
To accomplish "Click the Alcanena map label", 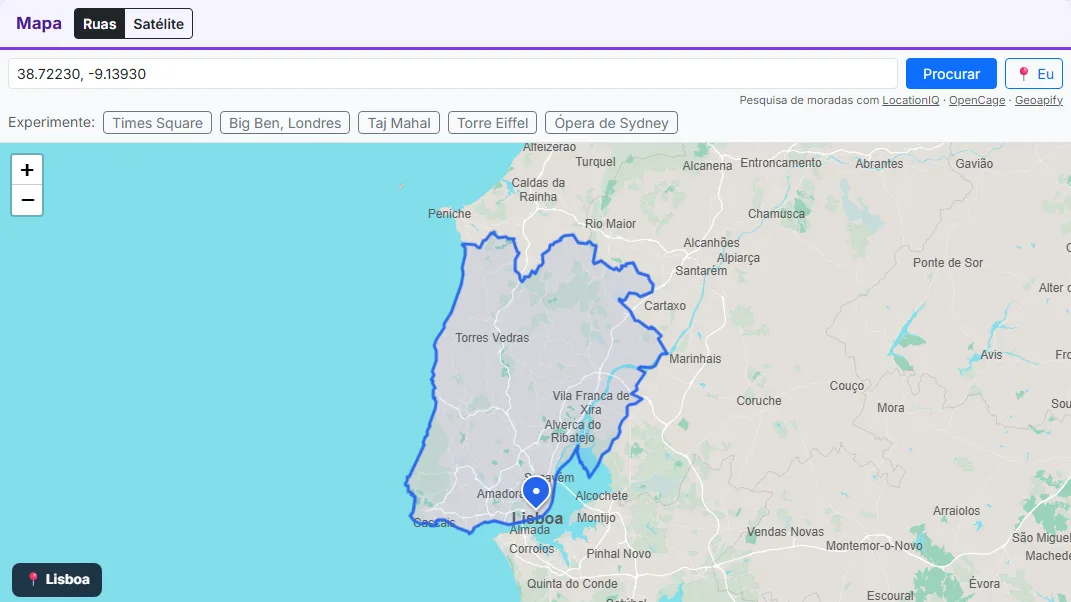I will [708, 166].
